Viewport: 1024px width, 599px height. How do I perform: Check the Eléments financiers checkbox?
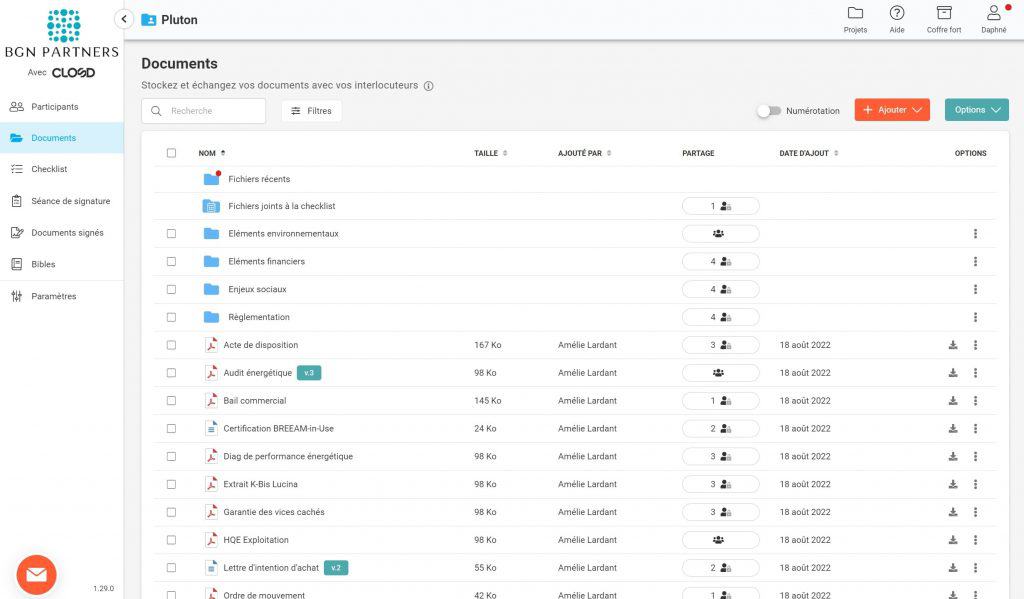pos(171,261)
